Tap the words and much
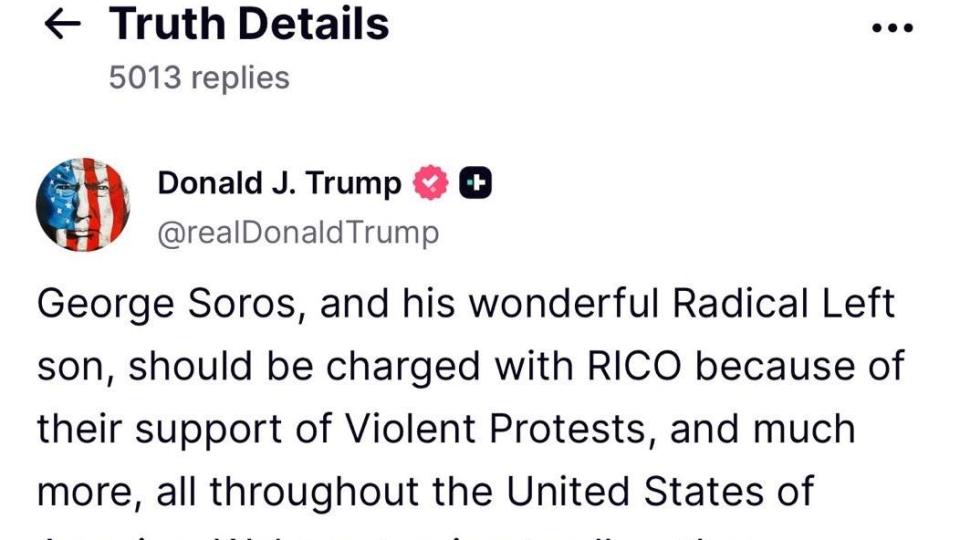The width and height of the screenshot is (960, 540). [762, 429]
